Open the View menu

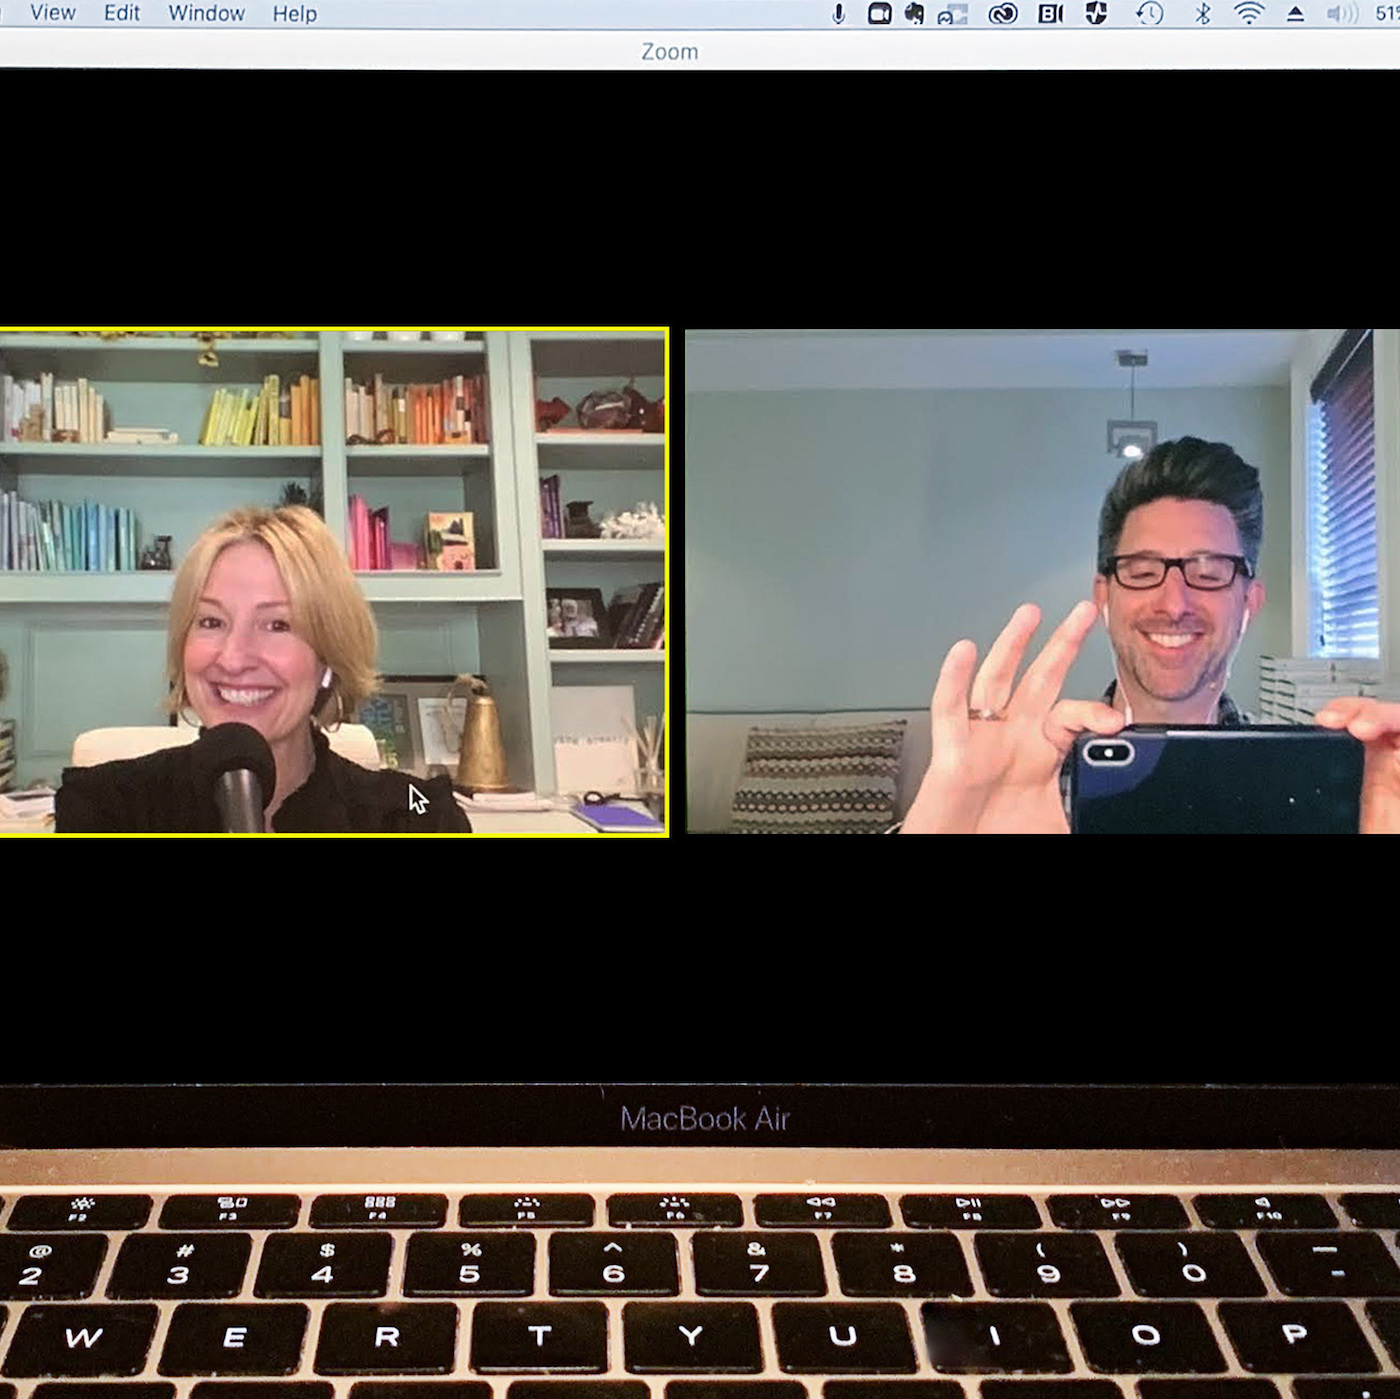pyautogui.click(x=53, y=13)
